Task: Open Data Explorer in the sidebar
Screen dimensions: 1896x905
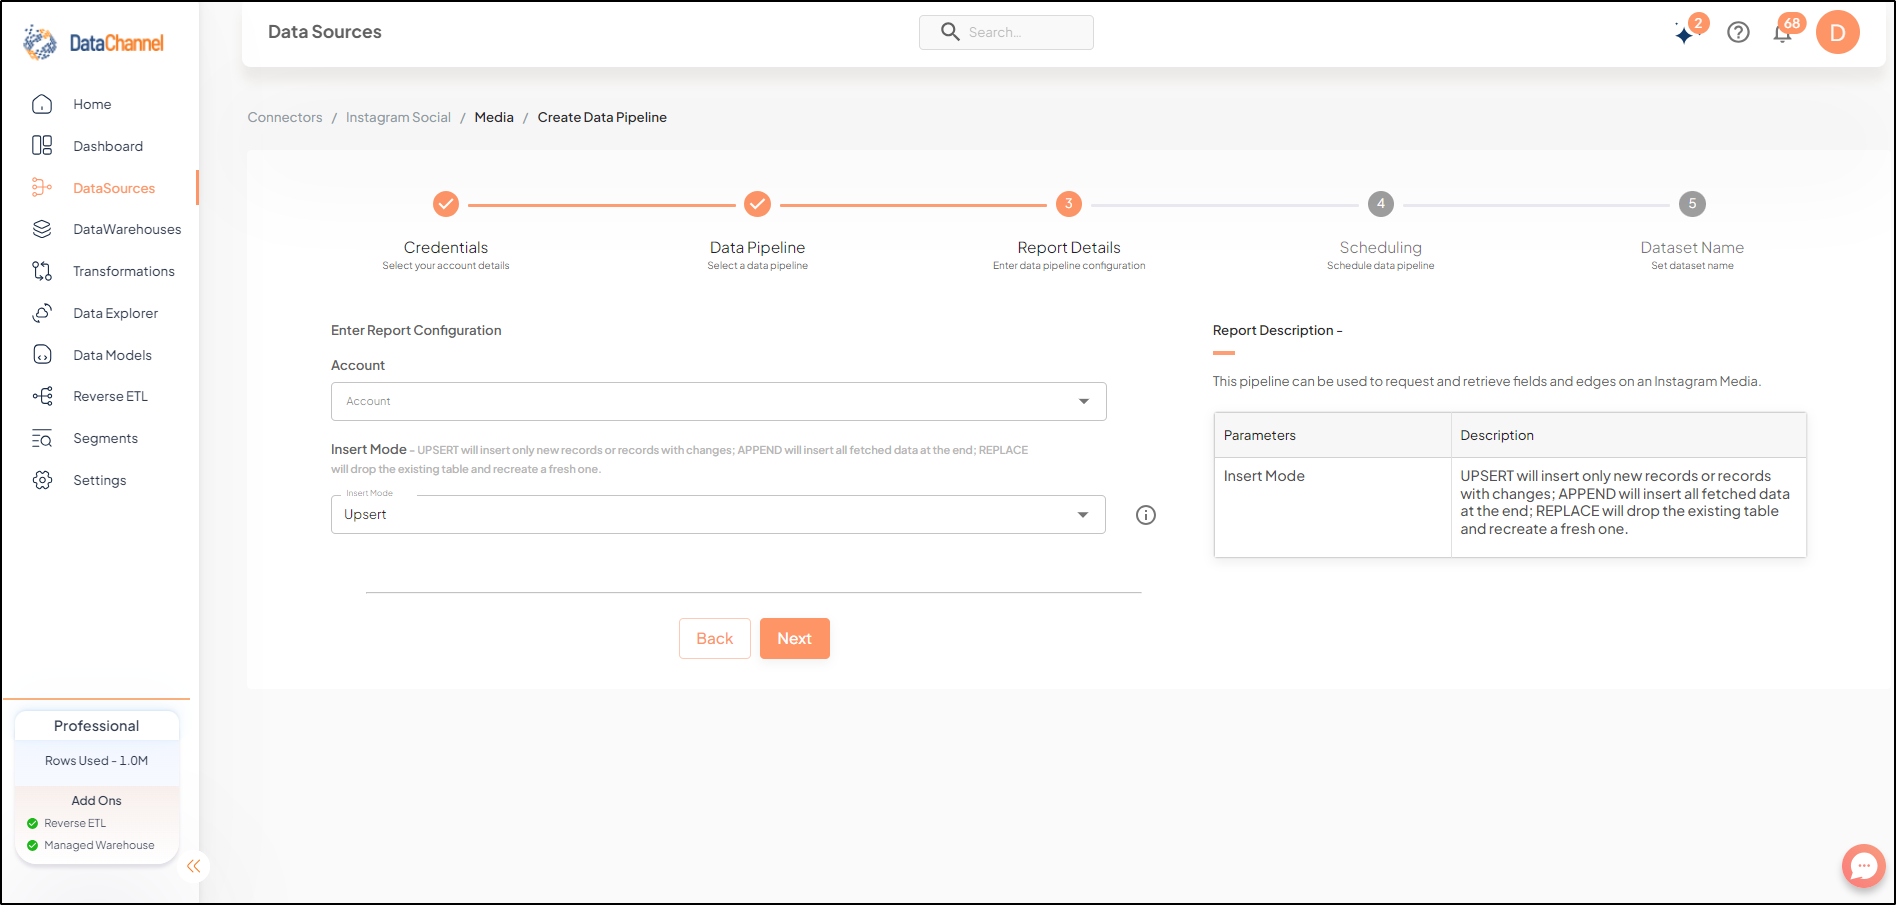Action: (116, 313)
